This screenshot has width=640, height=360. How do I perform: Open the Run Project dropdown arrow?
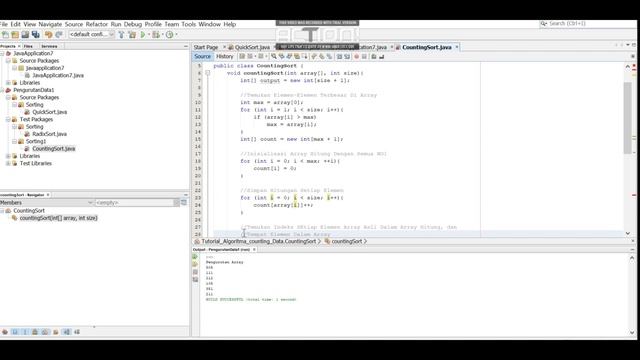[x=149, y=35]
